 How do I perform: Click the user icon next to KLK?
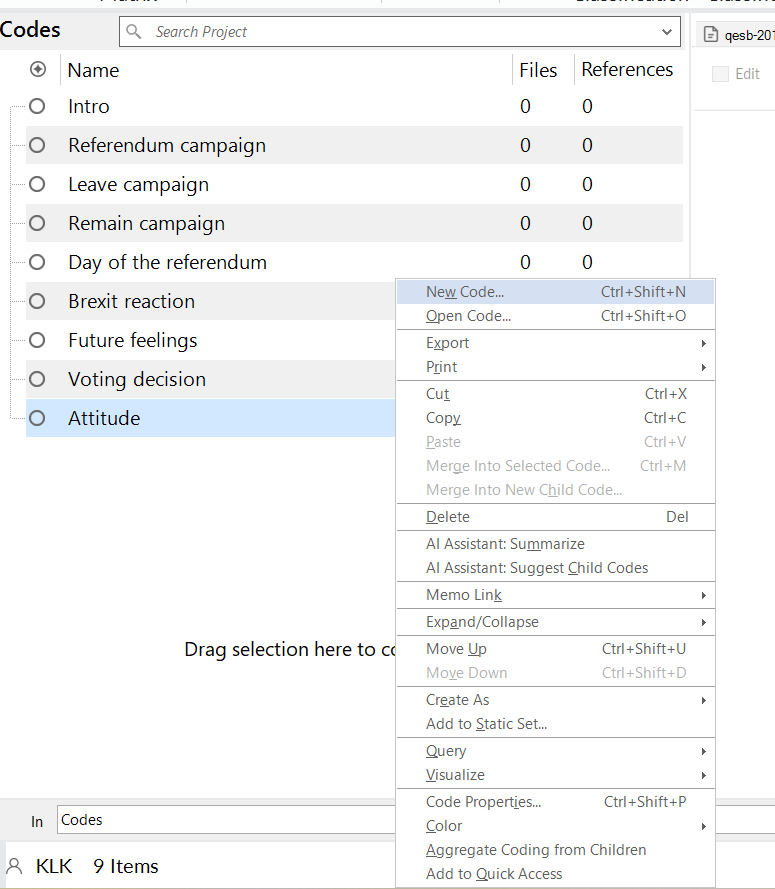point(15,866)
